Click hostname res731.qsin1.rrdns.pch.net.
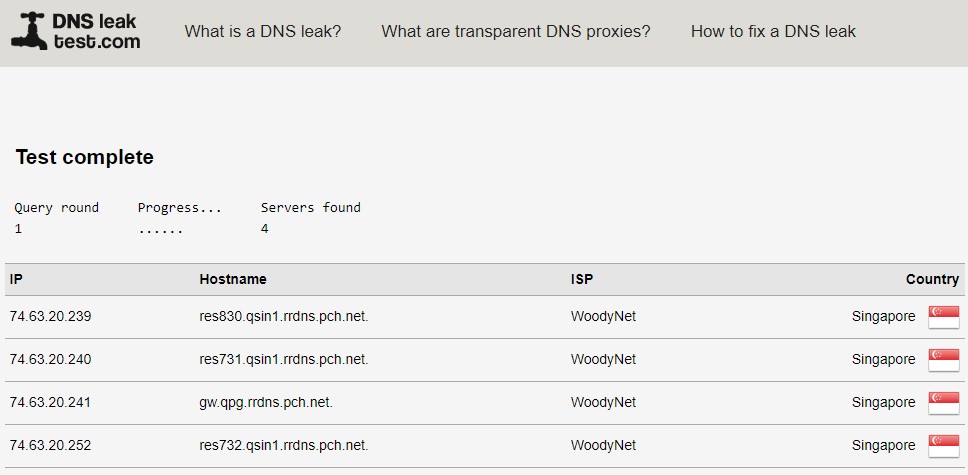Screen dimensions: 968x475 283,360
